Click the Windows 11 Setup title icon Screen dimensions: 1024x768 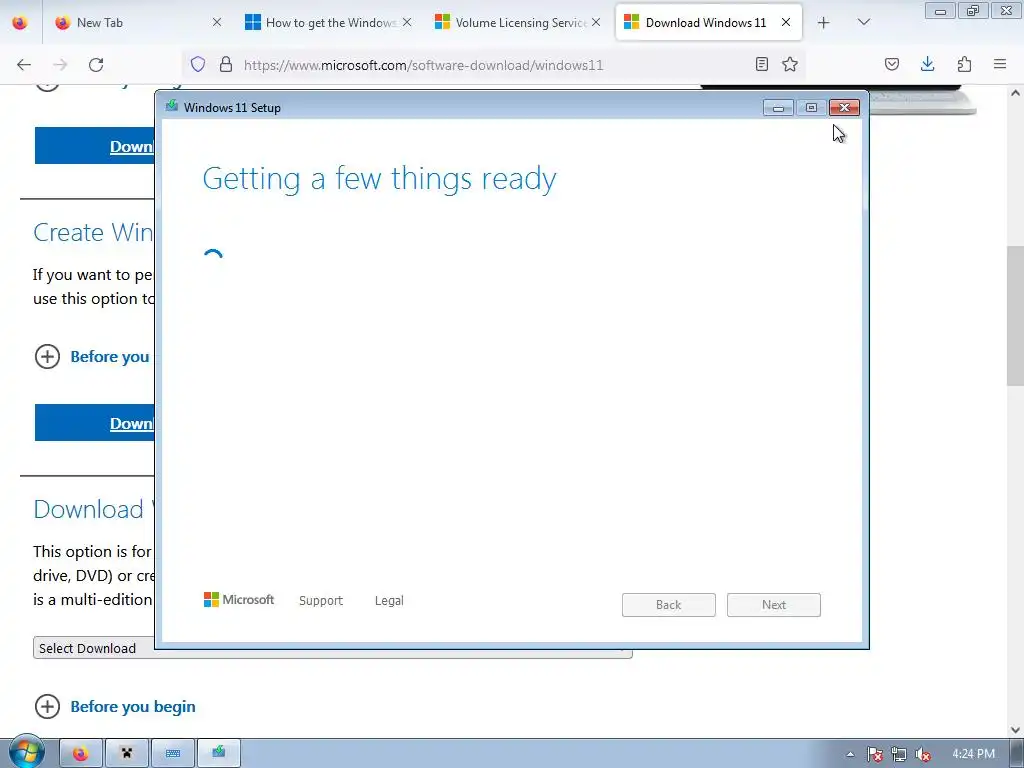[x=172, y=106]
